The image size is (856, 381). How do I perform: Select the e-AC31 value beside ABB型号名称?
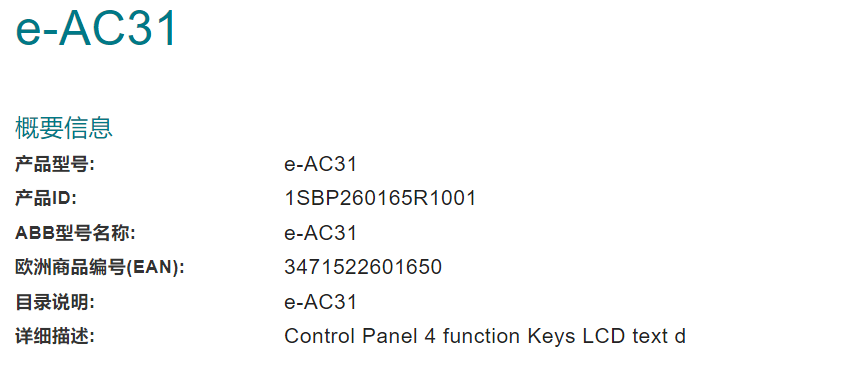click(320, 233)
